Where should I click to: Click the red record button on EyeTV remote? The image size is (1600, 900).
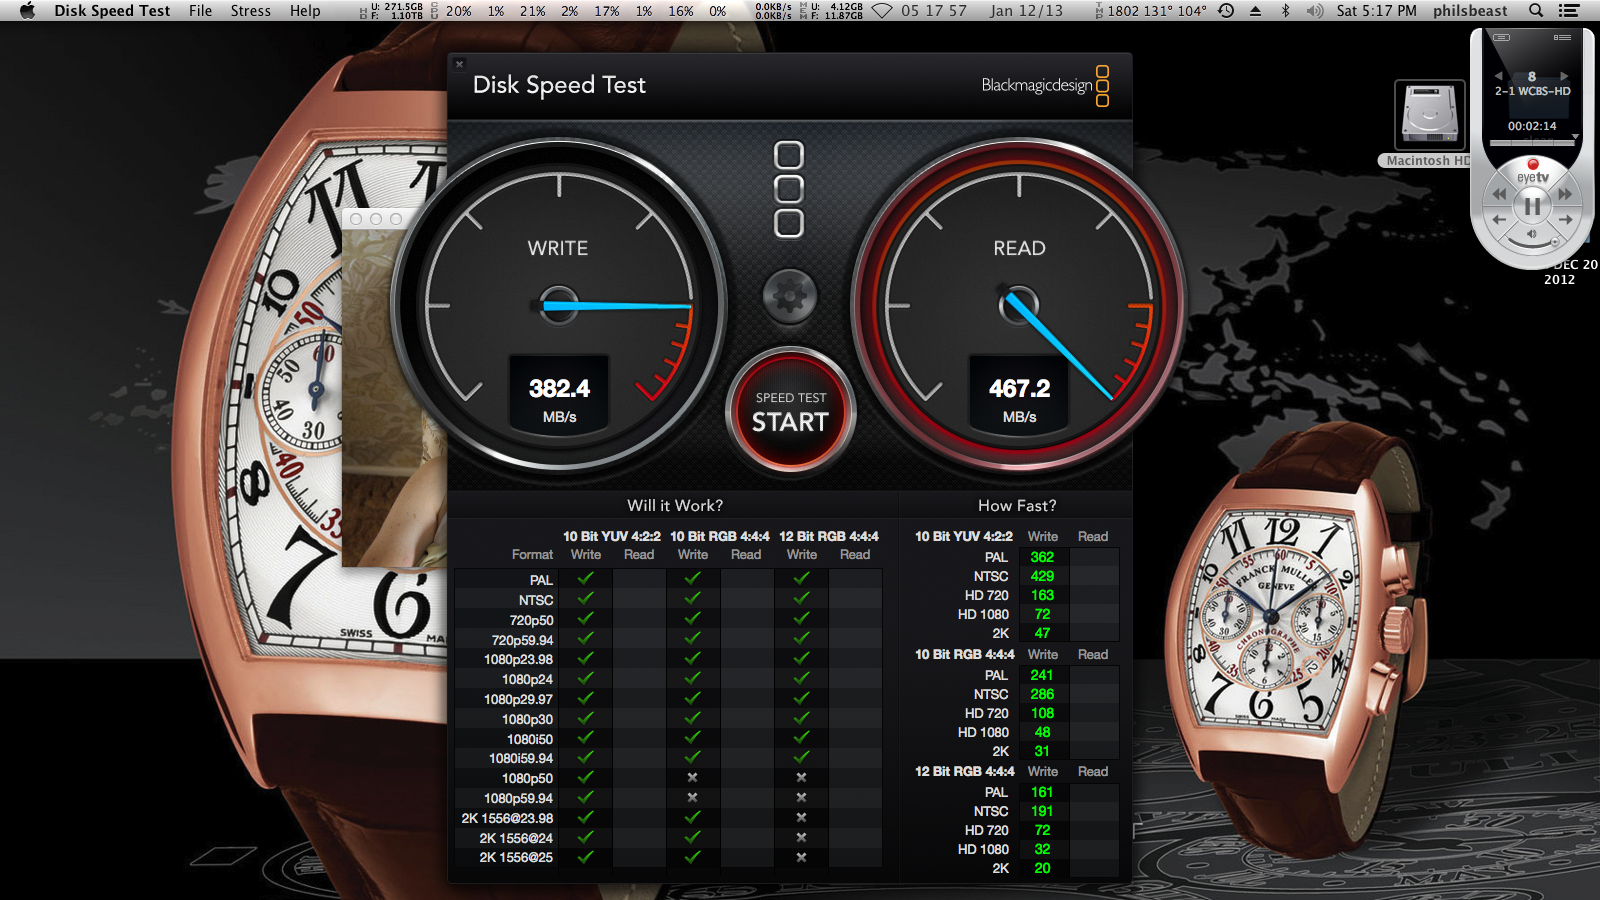click(1532, 164)
